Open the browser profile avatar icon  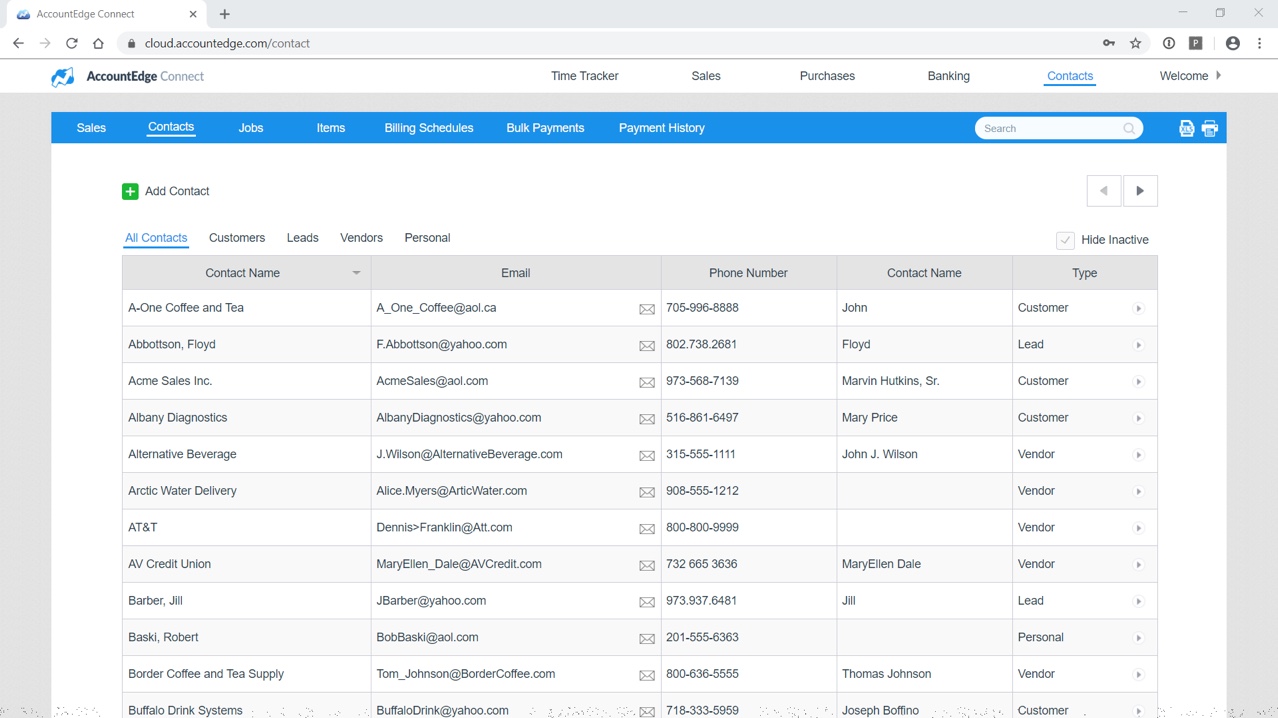click(x=1233, y=43)
